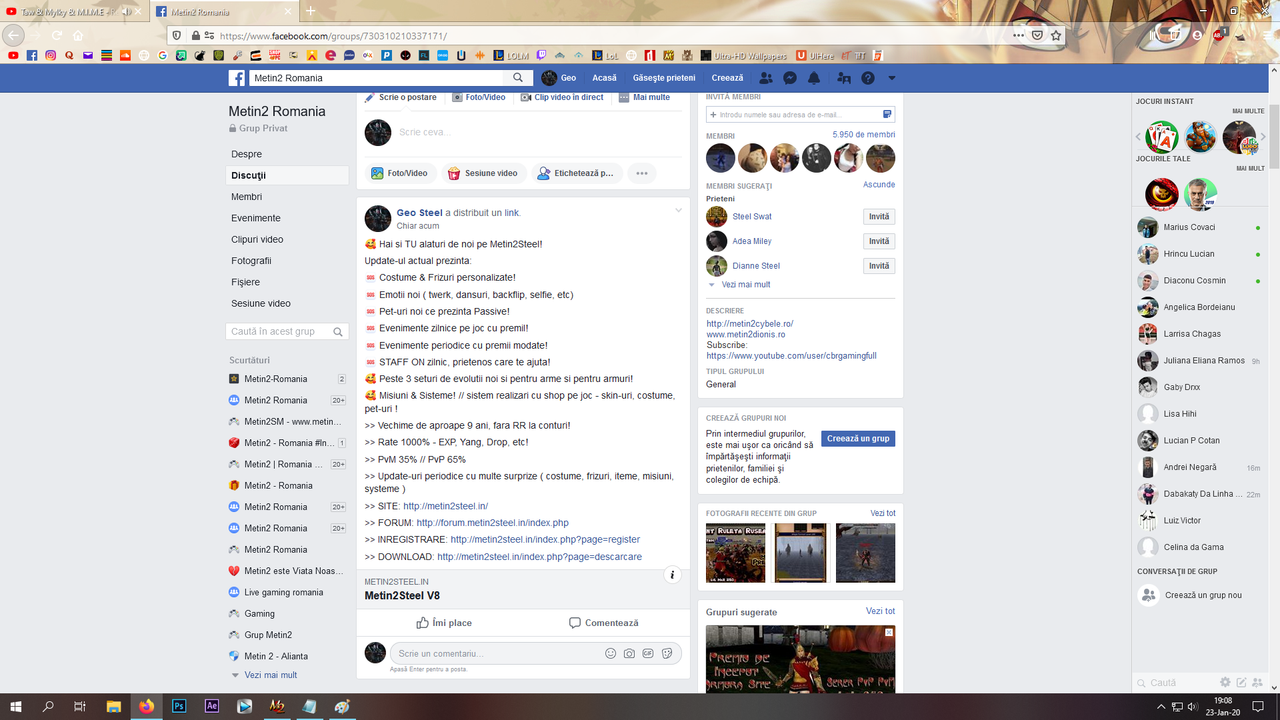Open the forum.metin2steel.in link
1280x720 pixels.
[x=492, y=523]
